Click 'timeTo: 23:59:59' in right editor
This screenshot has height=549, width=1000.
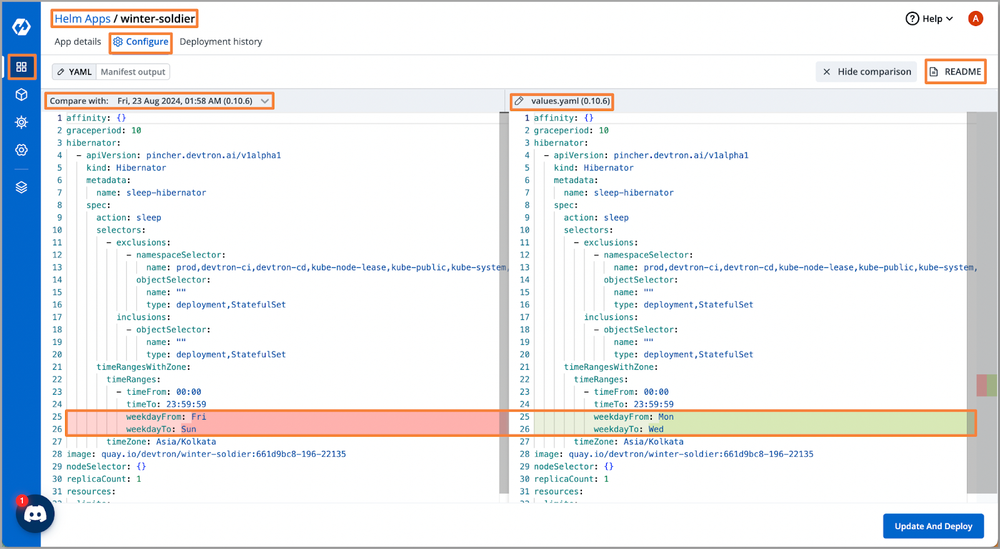coord(633,404)
